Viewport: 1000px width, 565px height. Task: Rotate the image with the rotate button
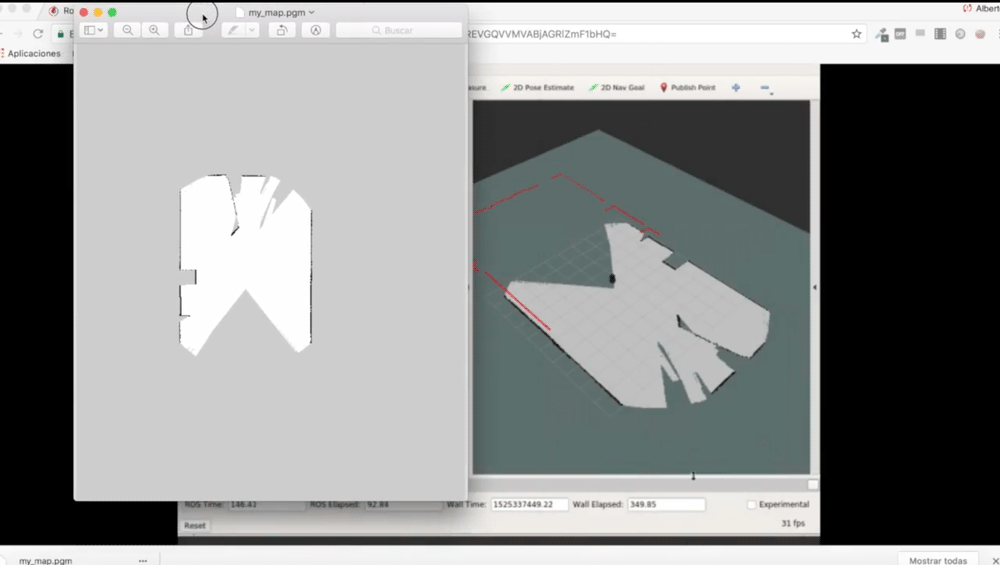282,31
